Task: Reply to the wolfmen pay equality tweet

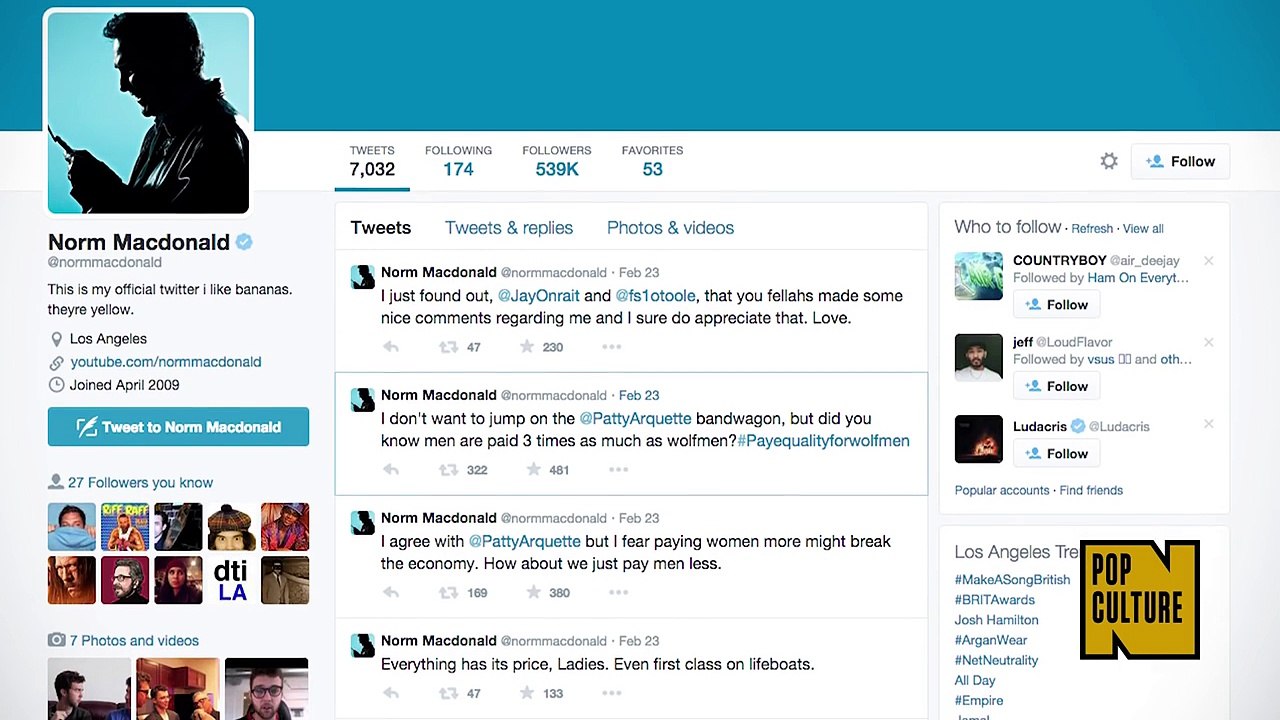Action: click(x=391, y=469)
